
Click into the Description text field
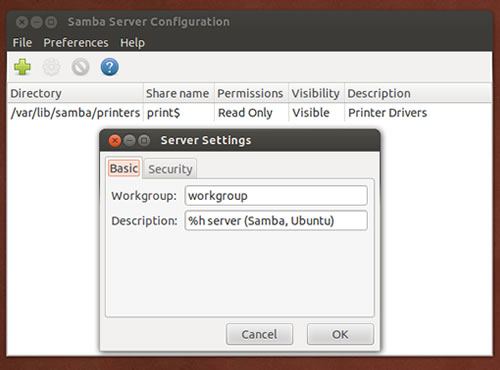point(276,221)
